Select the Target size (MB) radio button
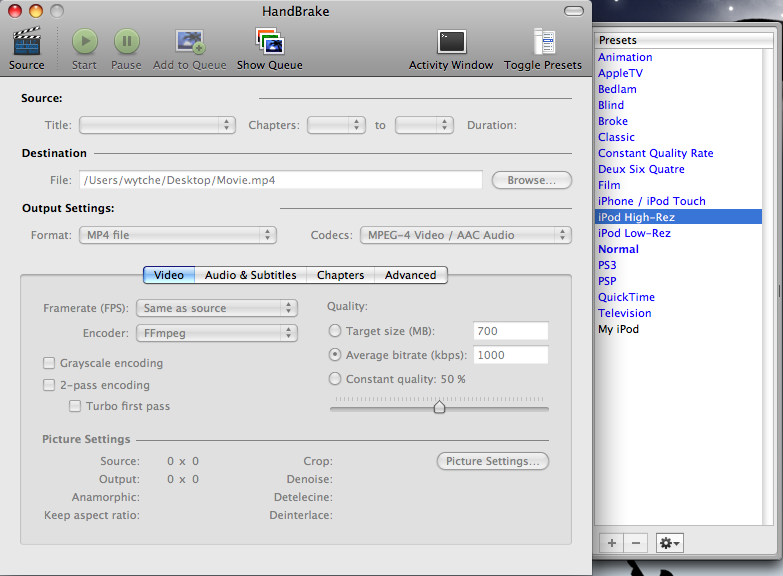 tap(335, 331)
